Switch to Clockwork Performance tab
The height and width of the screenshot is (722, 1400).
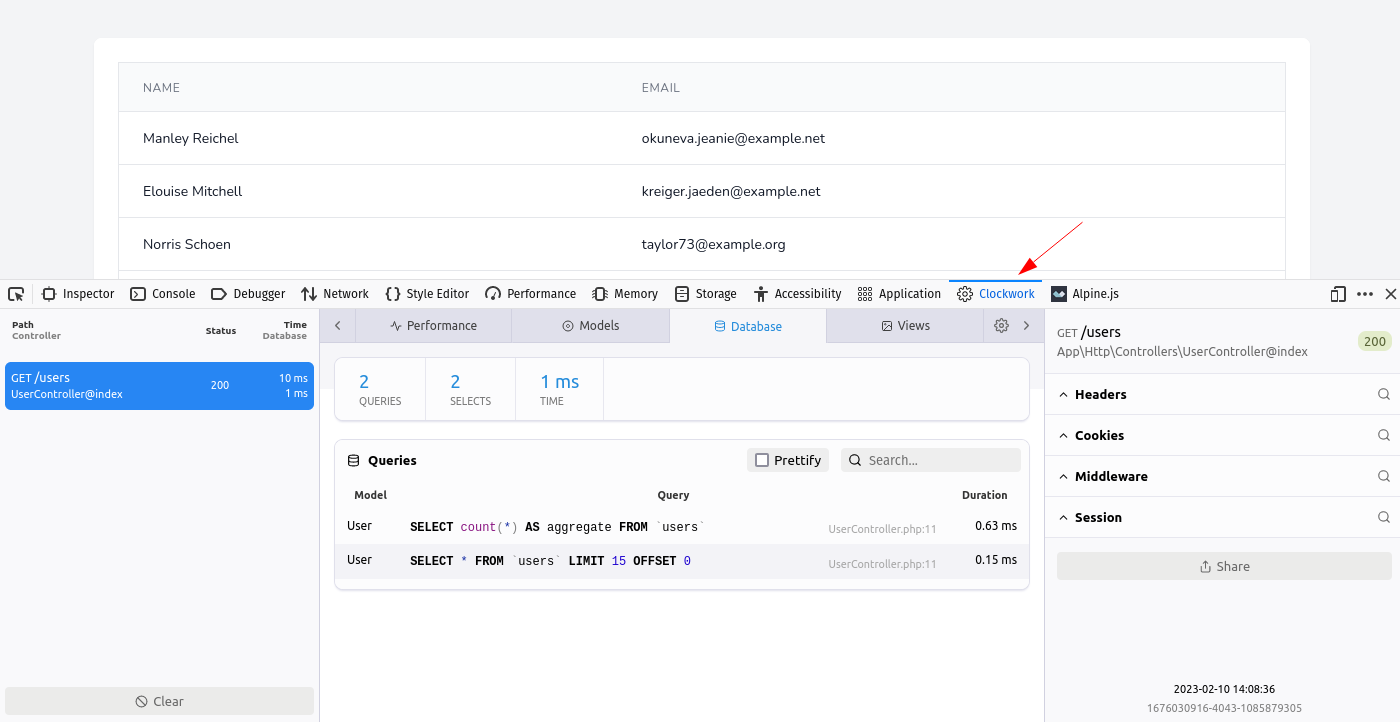click(x=433, y=326)
